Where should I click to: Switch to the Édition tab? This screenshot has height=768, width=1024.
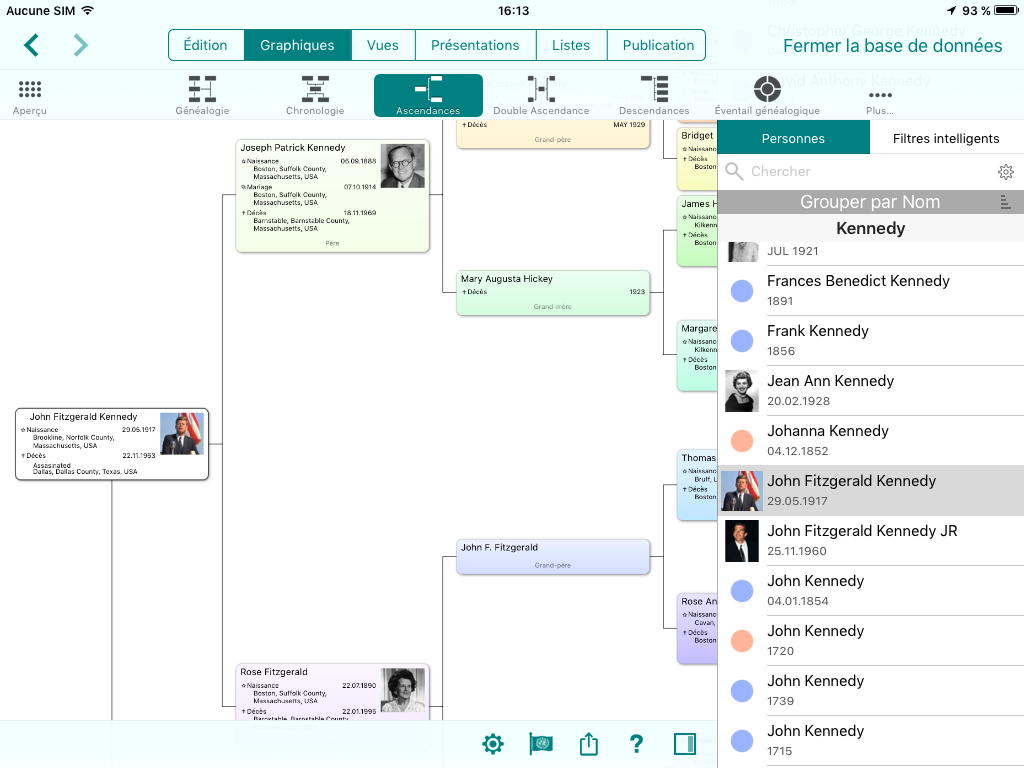pyautogui.click(x=206, y=45)
